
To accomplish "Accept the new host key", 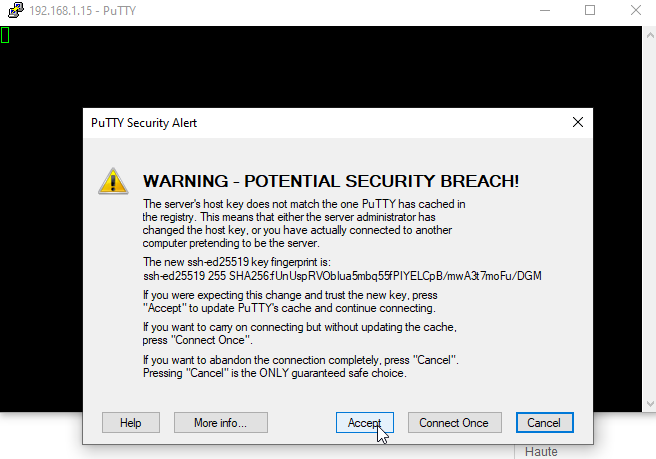I will click(364, 423).
